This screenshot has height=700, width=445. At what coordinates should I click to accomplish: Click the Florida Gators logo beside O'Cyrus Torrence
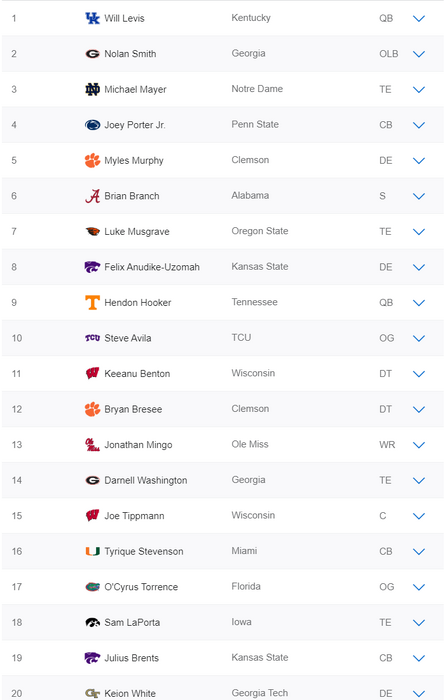[92, 587]
